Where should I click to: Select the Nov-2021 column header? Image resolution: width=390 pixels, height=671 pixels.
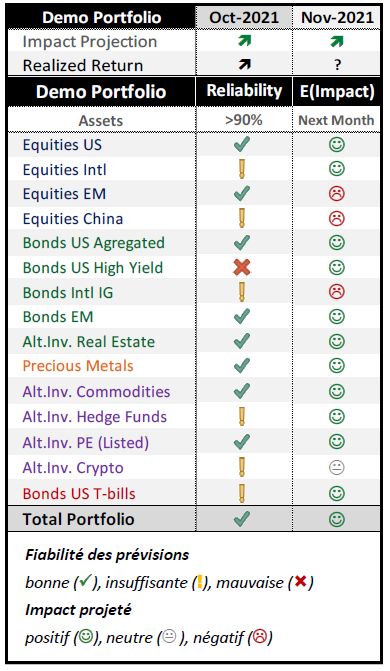[x=337, y=18]
